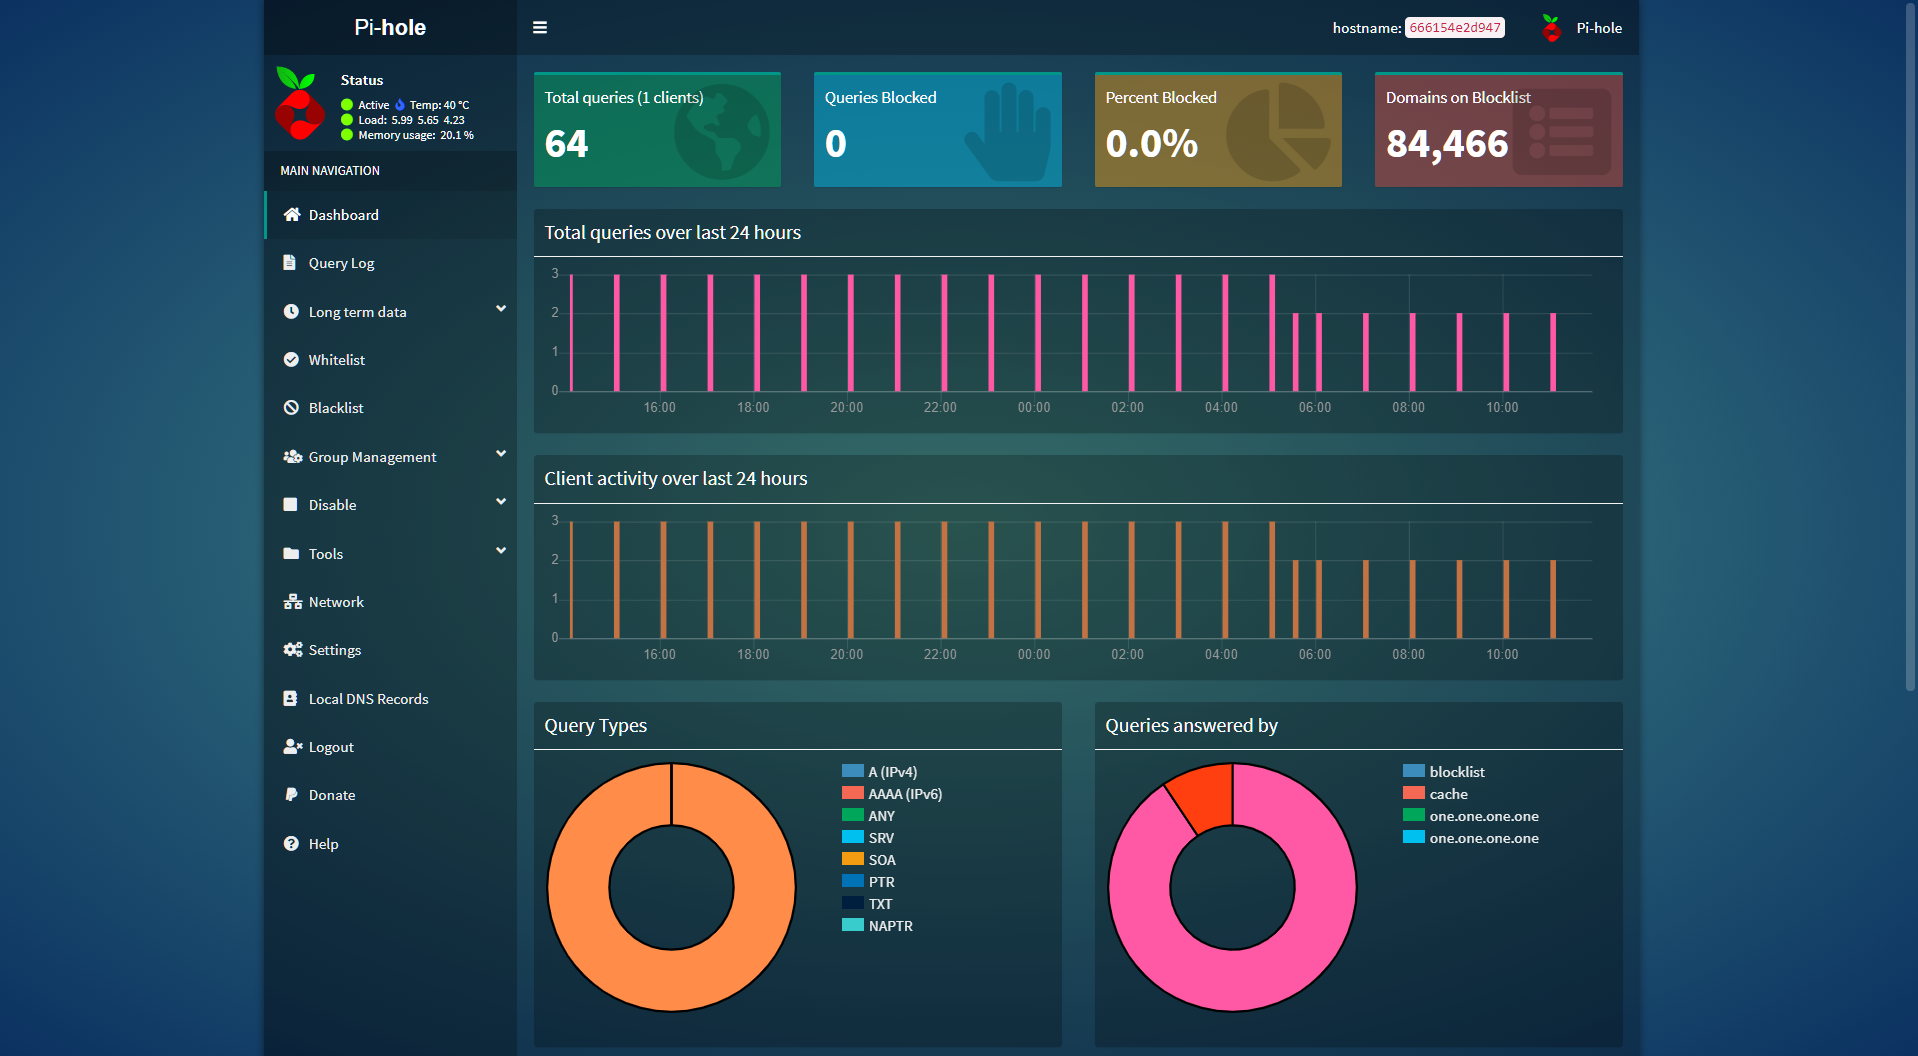Click the Donate PayPal icon
The height and width of the screenshot is (1056, 1918).
point(291,795)
